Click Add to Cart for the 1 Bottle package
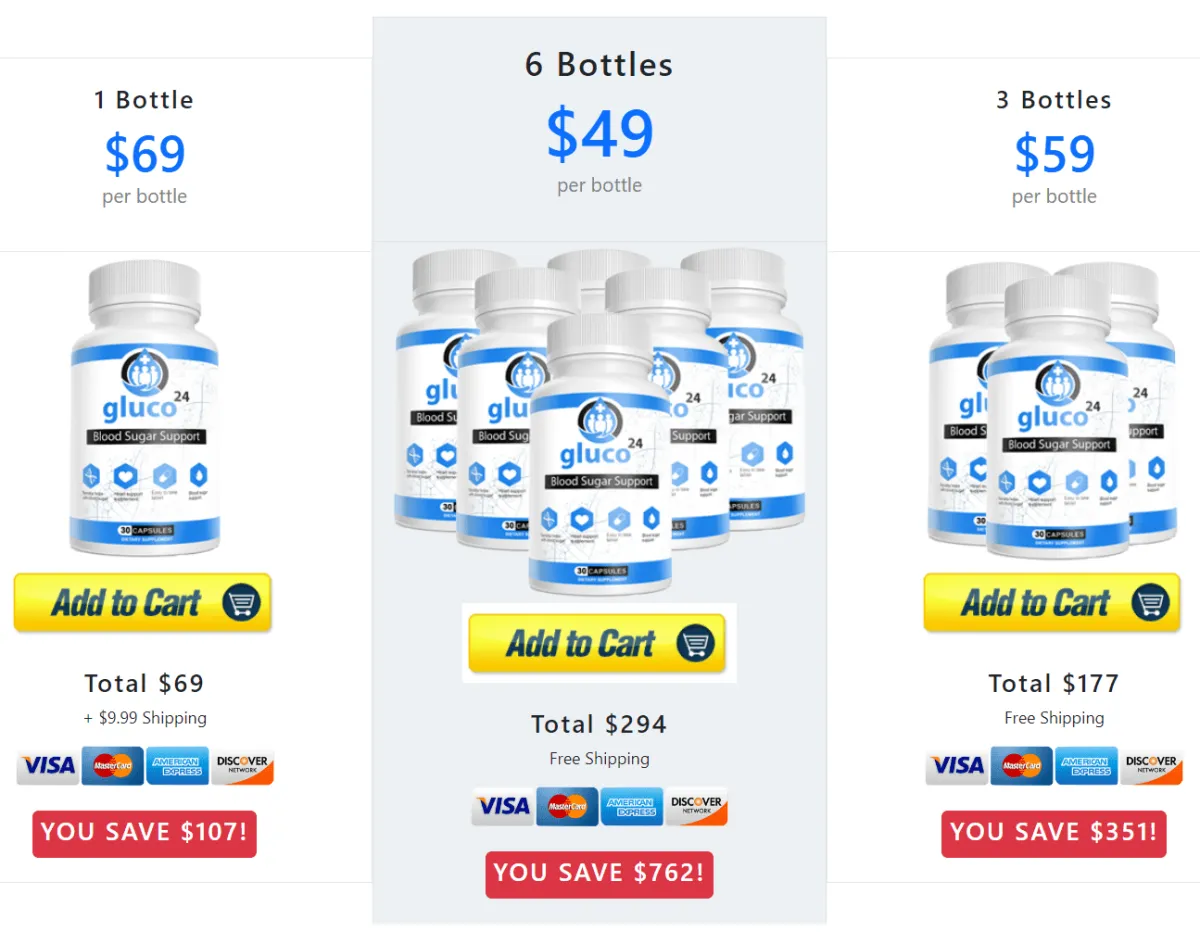This screenshot has width=1200, height=944. pos(143,602)
